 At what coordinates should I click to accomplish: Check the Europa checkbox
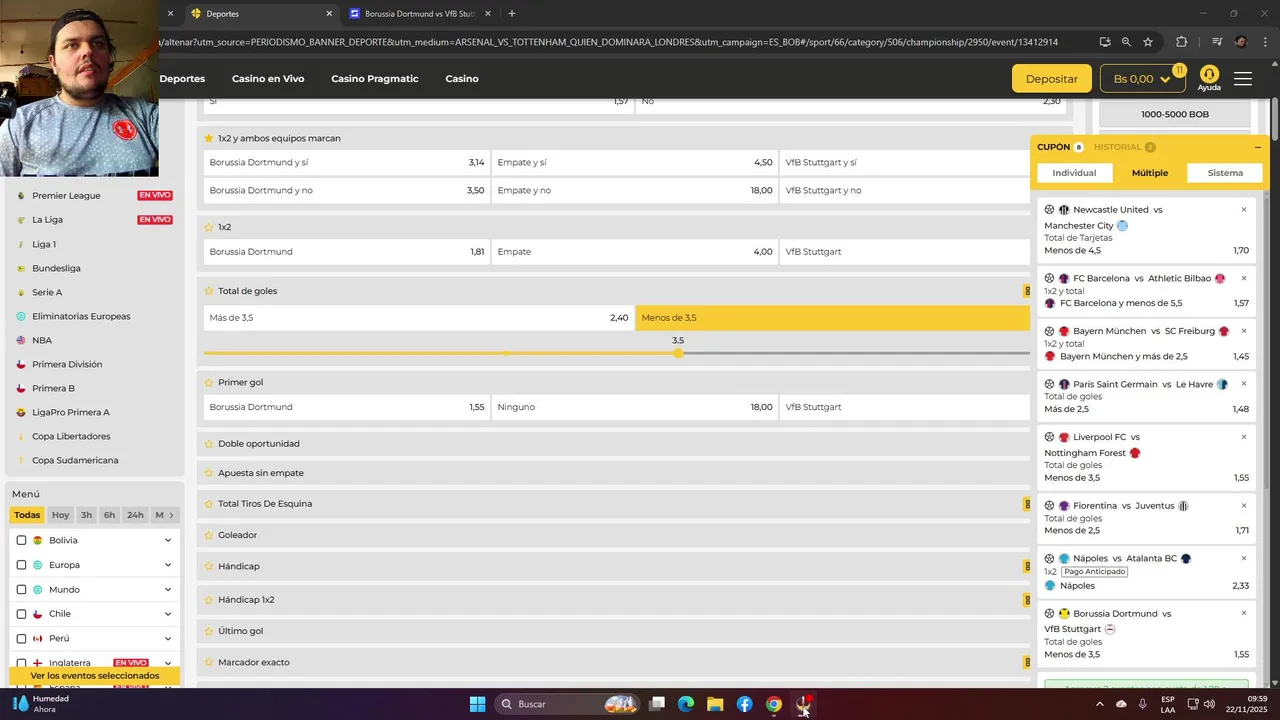tap(21, 565)
